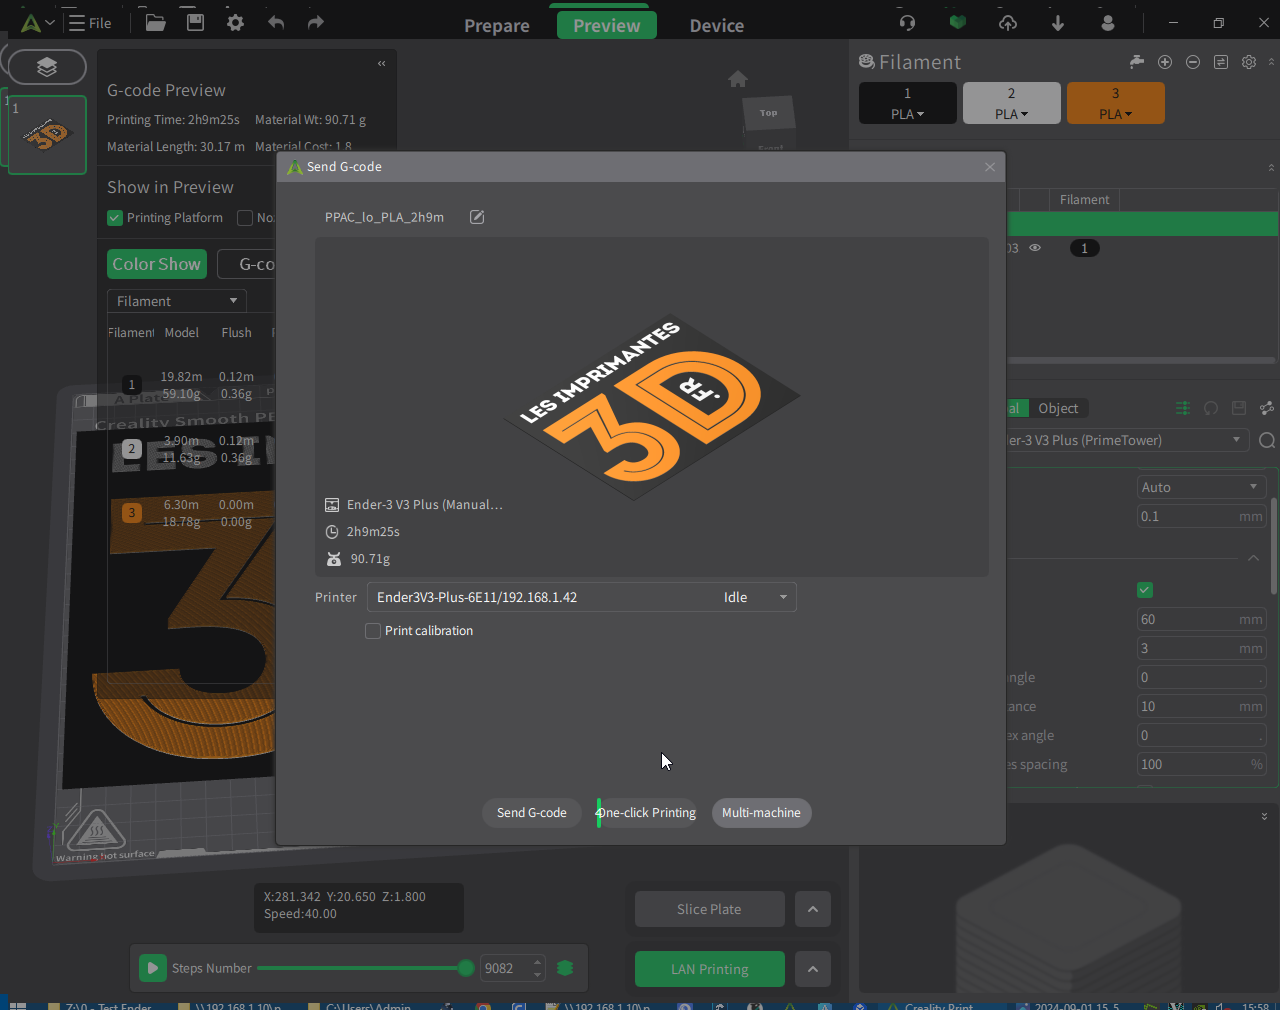The image size is (1280, 1010).
Task: Click the edit file name pencil icon
Action: [477, 217]
